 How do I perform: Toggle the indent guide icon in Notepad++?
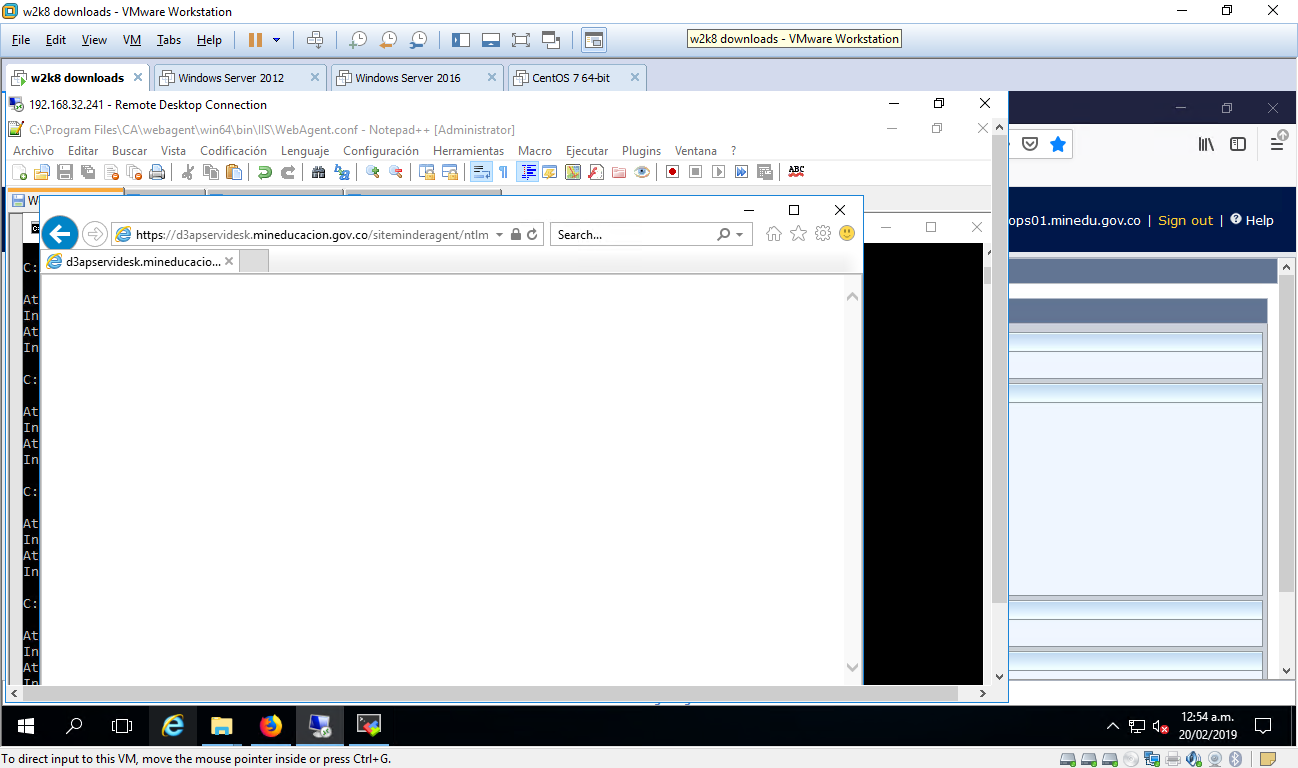[527, 172]
